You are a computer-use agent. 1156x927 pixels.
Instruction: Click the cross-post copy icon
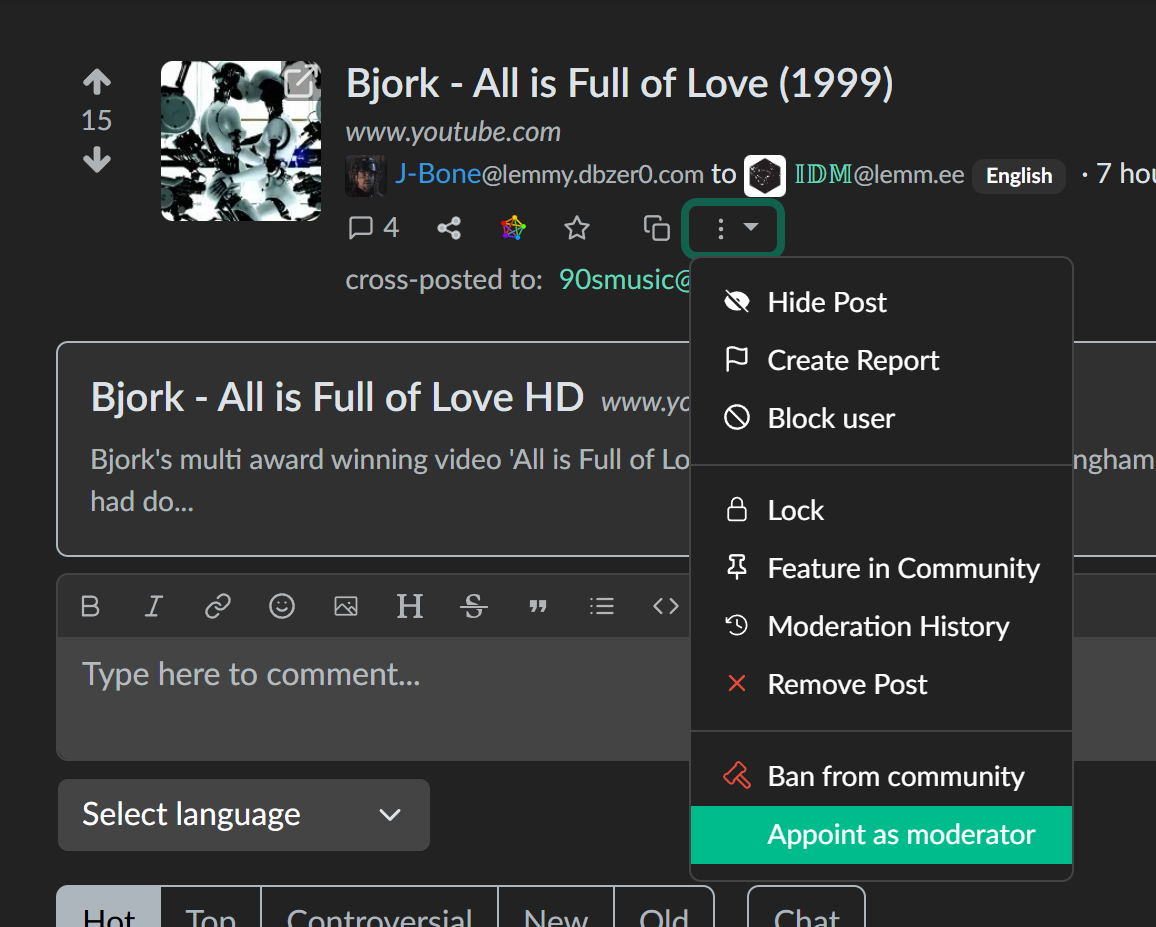point(656,228)
